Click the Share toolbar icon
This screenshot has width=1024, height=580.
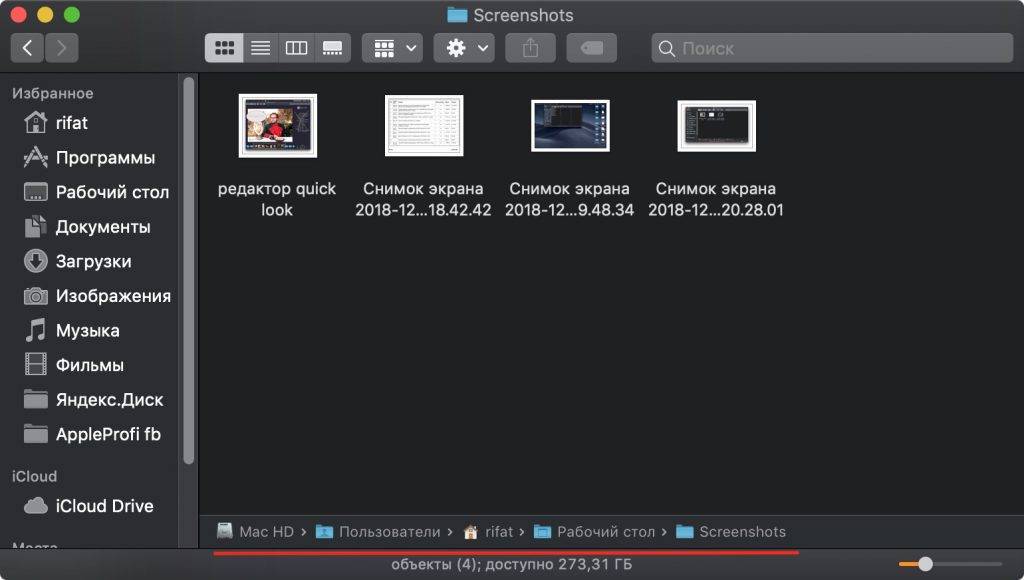point(530,47)
